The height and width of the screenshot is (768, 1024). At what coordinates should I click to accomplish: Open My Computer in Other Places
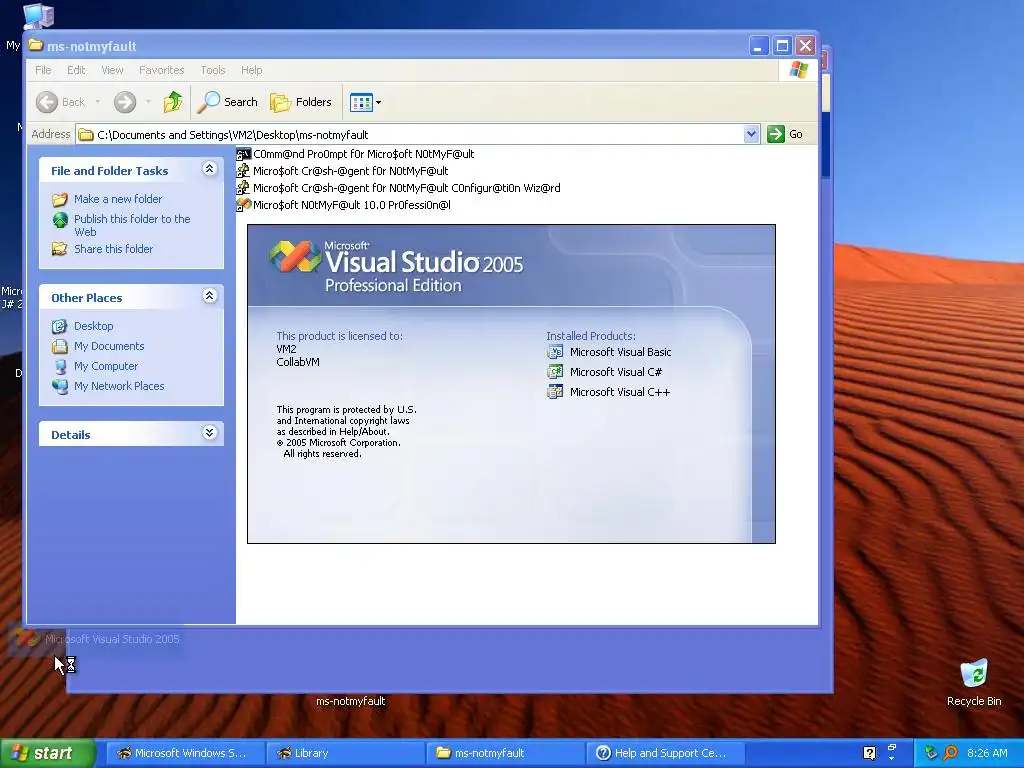pos(106,366)
